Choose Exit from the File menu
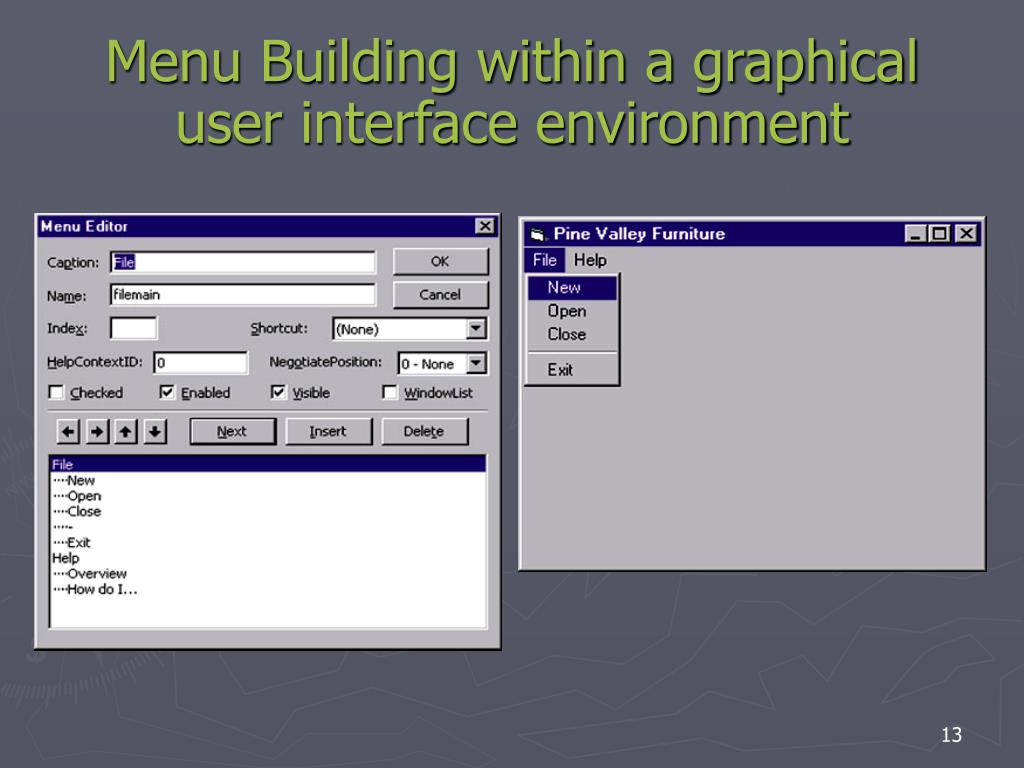1024x768 pixels. pos(572,370)
